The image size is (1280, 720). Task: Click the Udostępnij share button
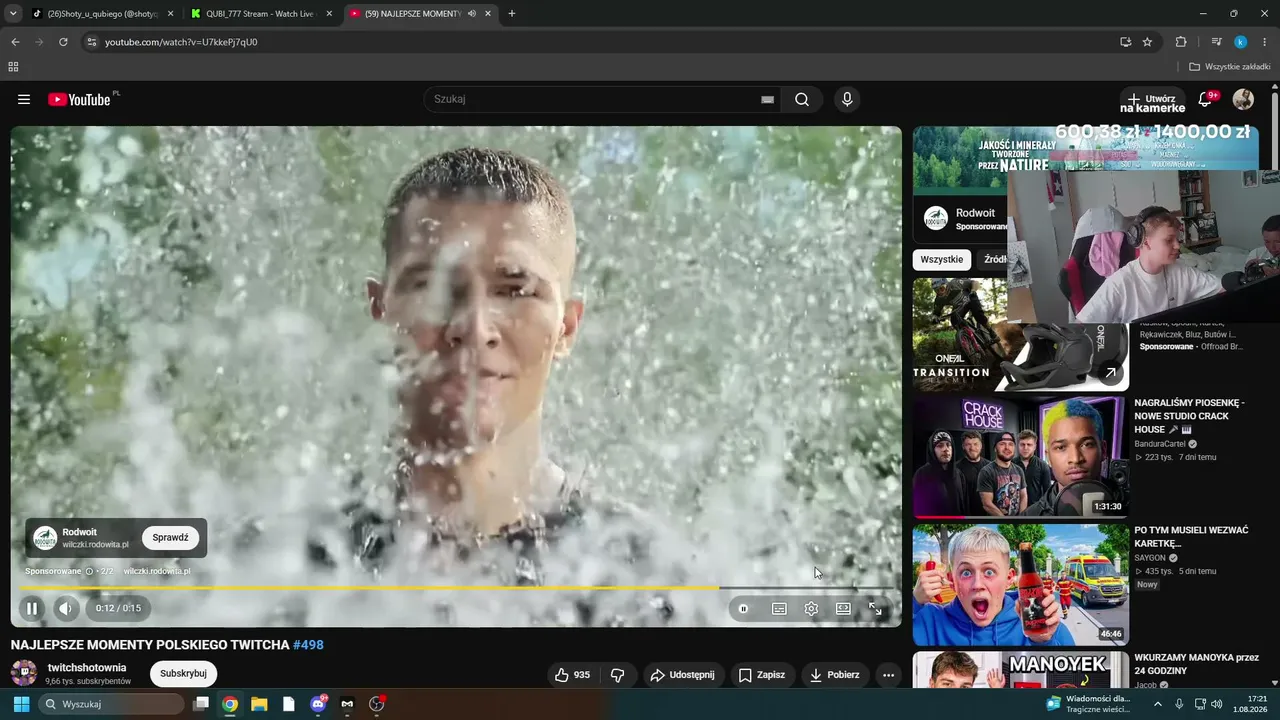(683, 675)
